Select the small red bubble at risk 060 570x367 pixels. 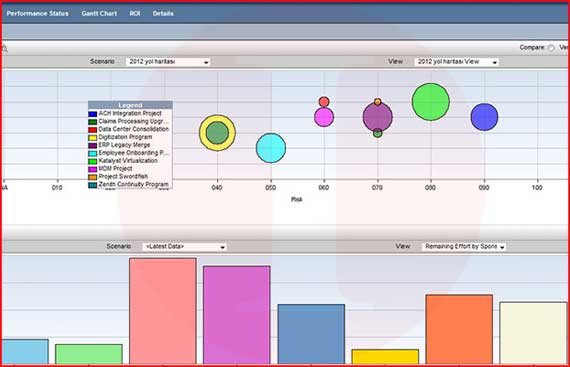pos(324,101)
